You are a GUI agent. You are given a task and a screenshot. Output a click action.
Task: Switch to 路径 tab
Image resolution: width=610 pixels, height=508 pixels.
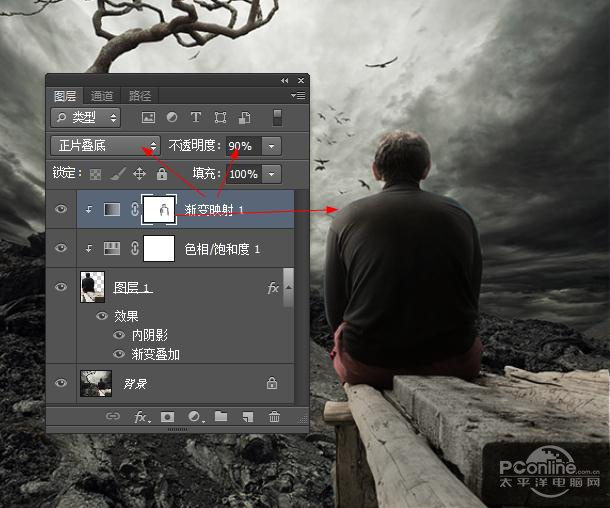pyautogui.click(x=140, y=96)
